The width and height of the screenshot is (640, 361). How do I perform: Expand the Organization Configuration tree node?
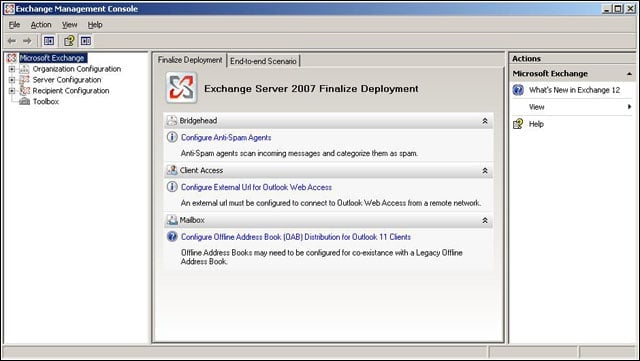pyautogui.click(x=12, y=69)
